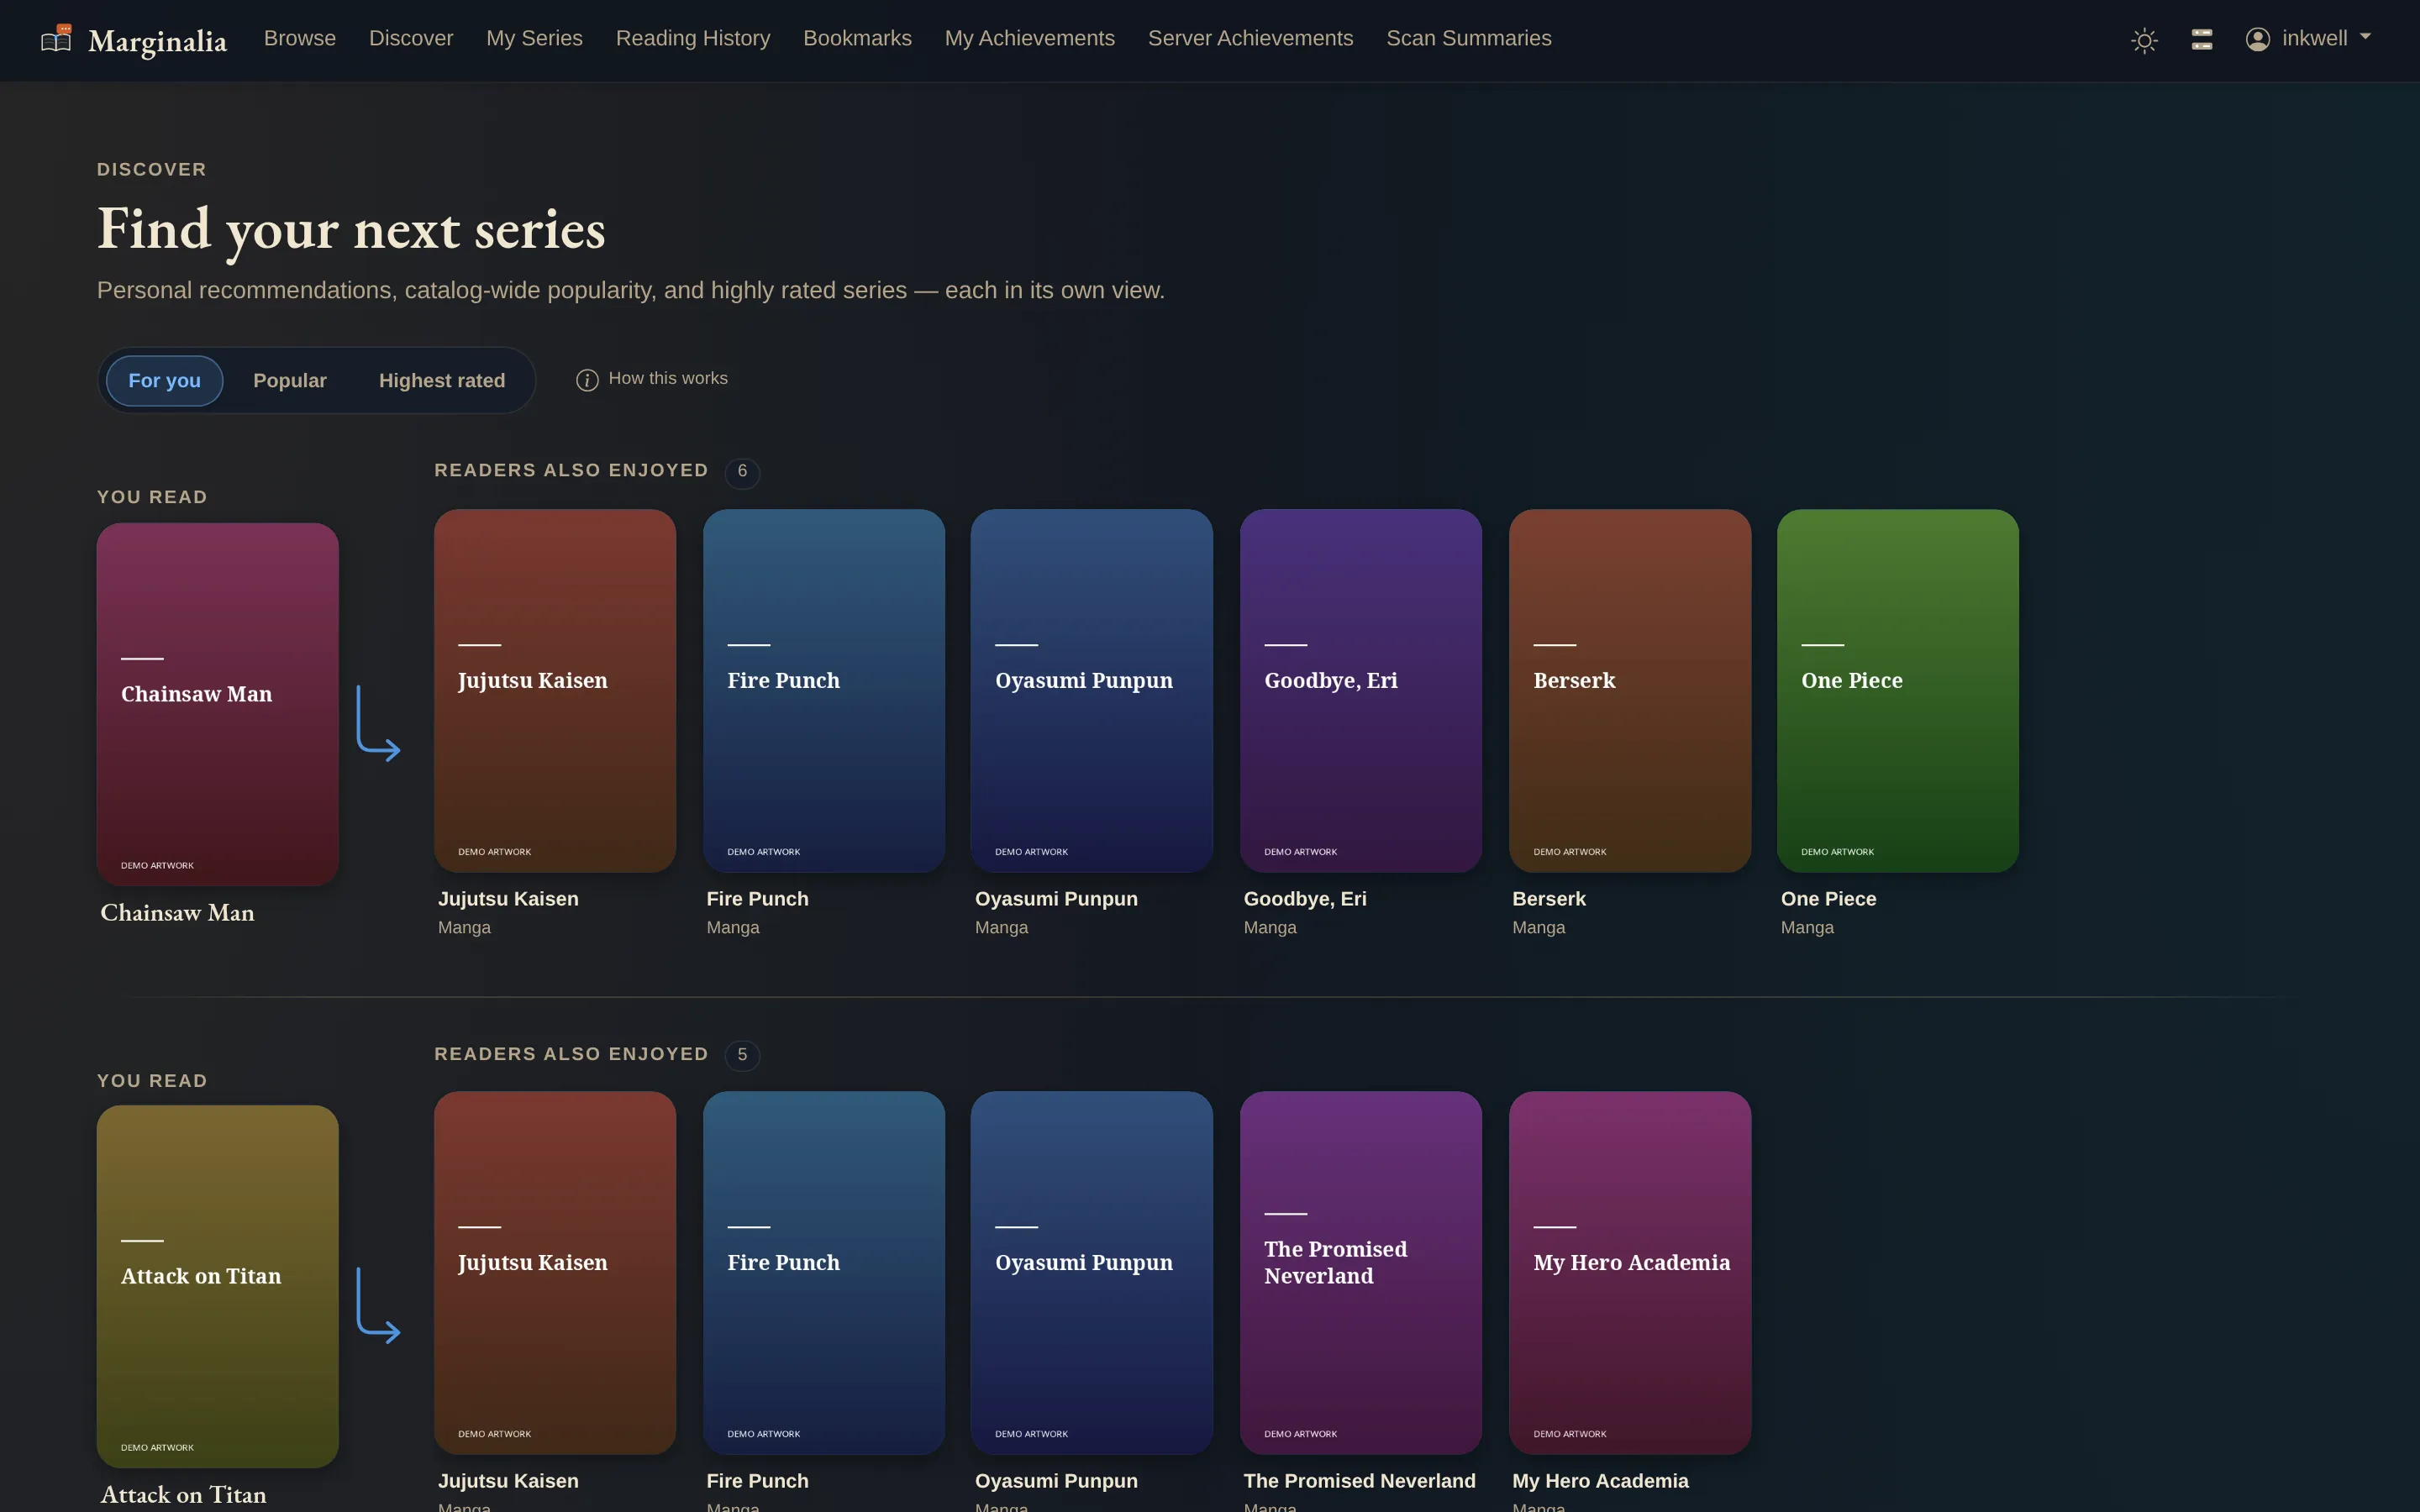This screenshot has width=2420, height=1512.
Task: Open the Attack on Titan cover
Action: coord(217,1286)
